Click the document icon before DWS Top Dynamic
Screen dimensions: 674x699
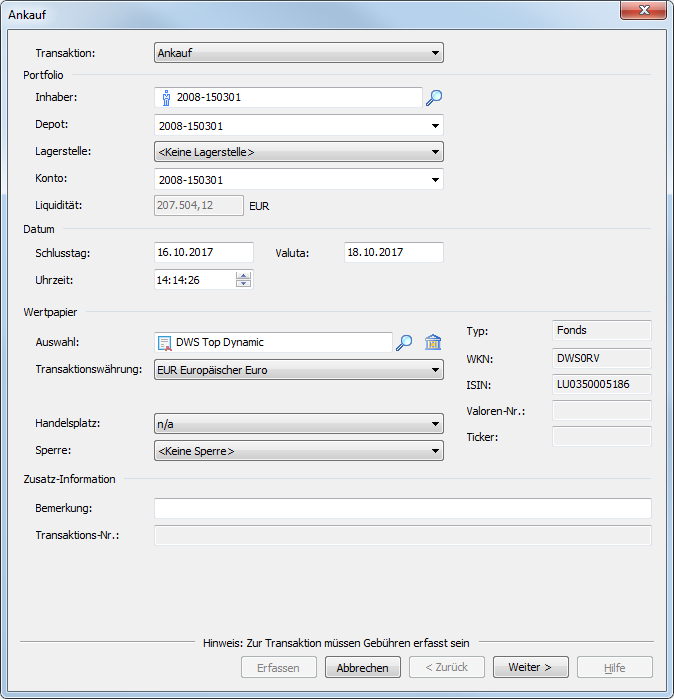click(165, 342)
